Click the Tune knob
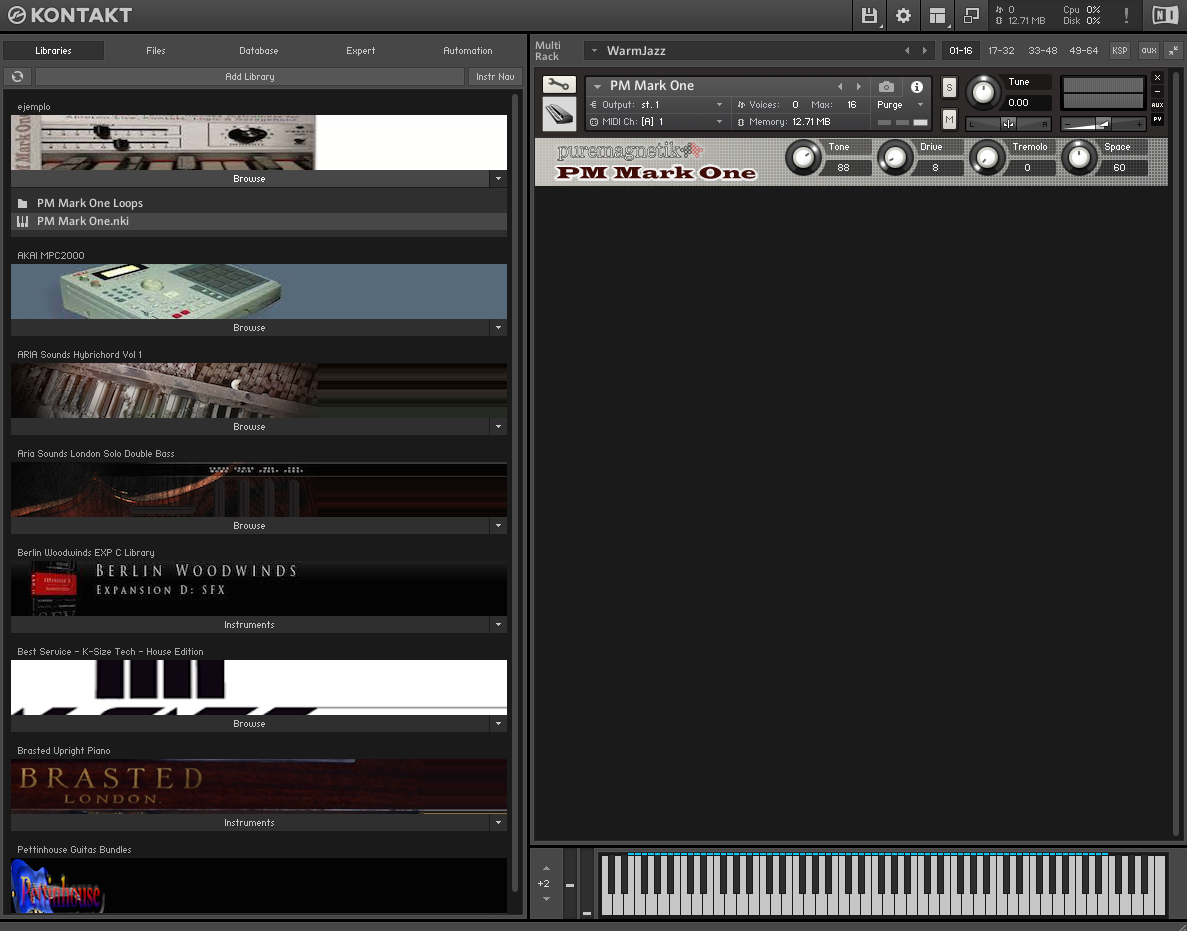Image resolution: width=1187 pixels, height=931 pixels. coord(983,92)
